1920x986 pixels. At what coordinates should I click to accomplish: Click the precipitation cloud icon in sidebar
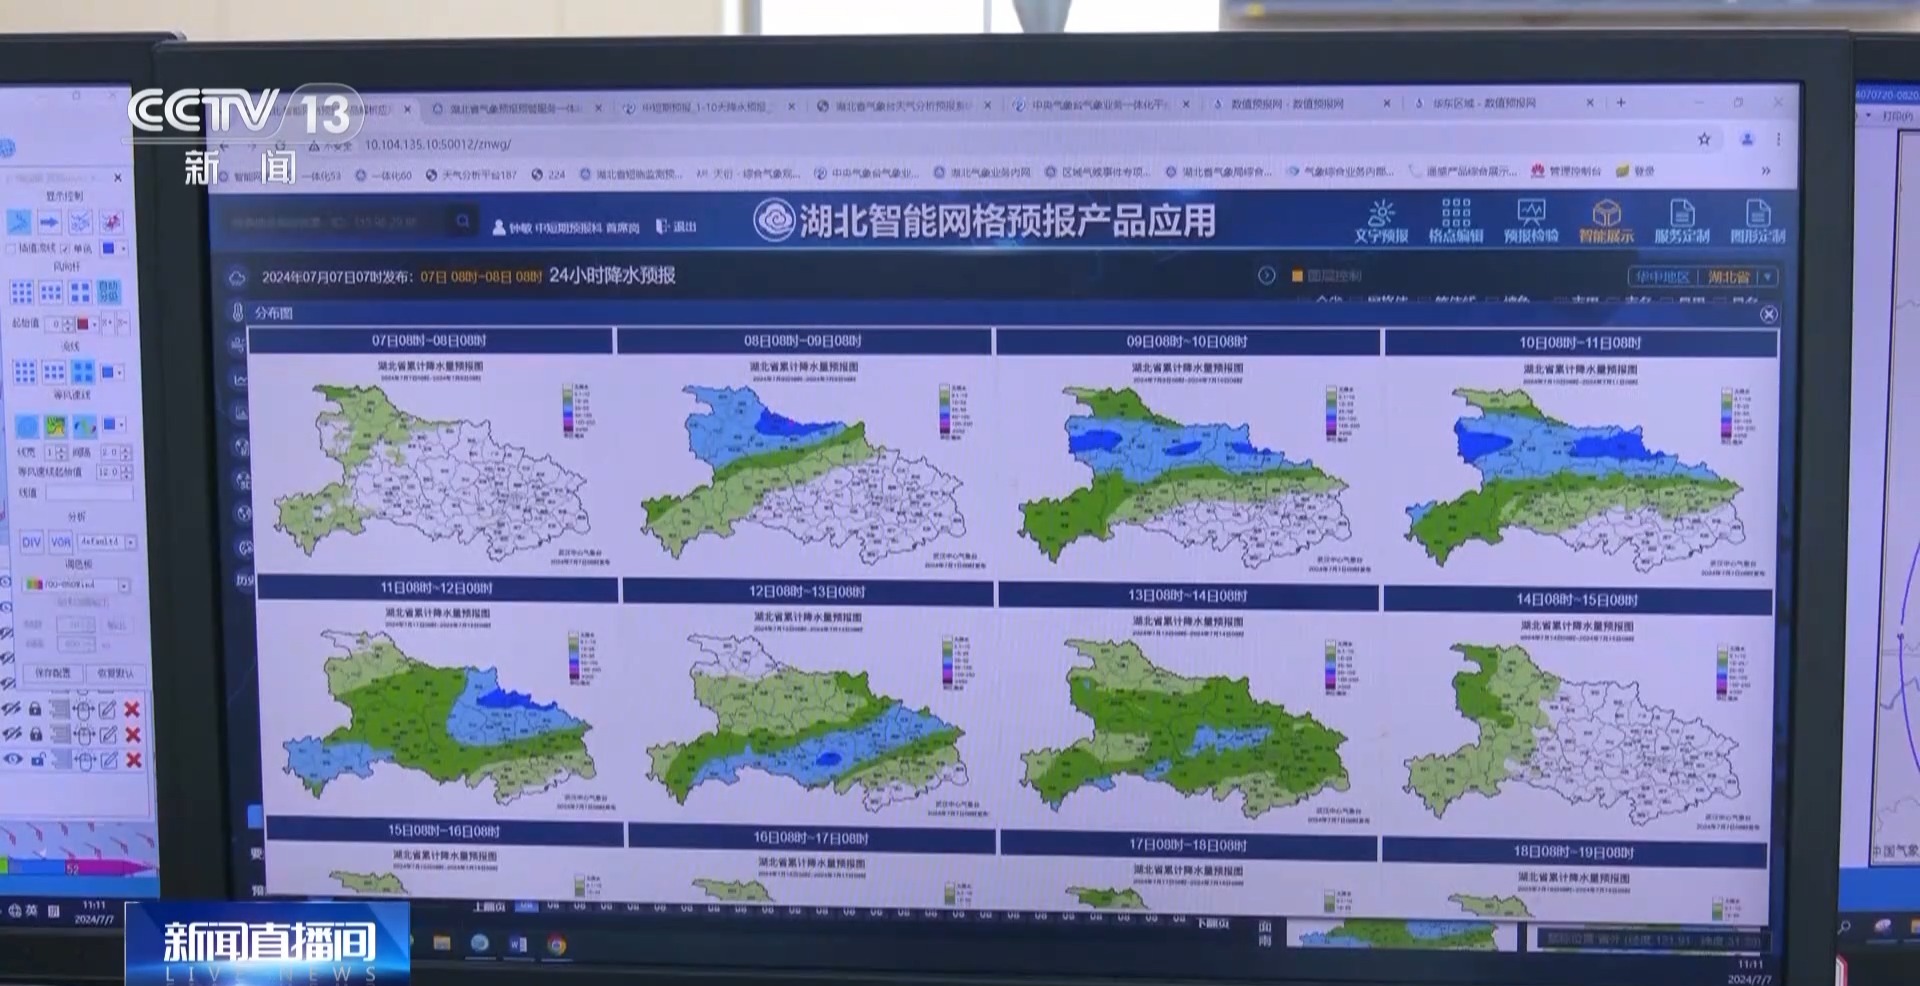pos(237,277)
